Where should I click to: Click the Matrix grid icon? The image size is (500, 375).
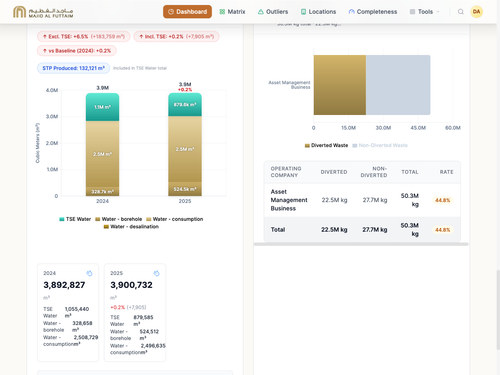point(222,12)
